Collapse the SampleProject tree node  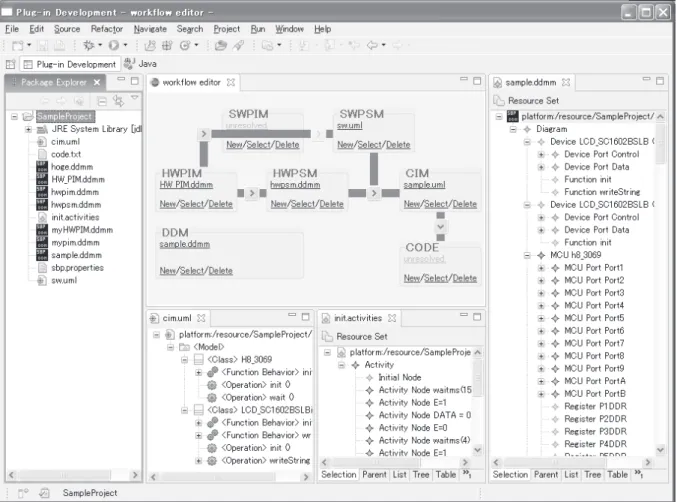(15, 117)
